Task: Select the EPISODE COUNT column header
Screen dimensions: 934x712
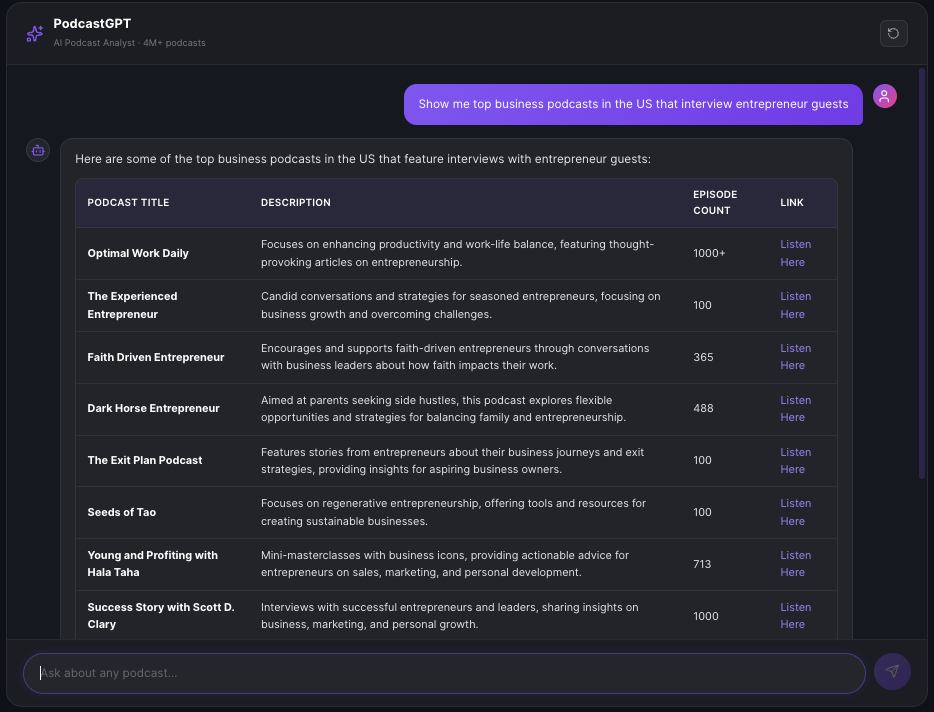Action: coord(714,202)
